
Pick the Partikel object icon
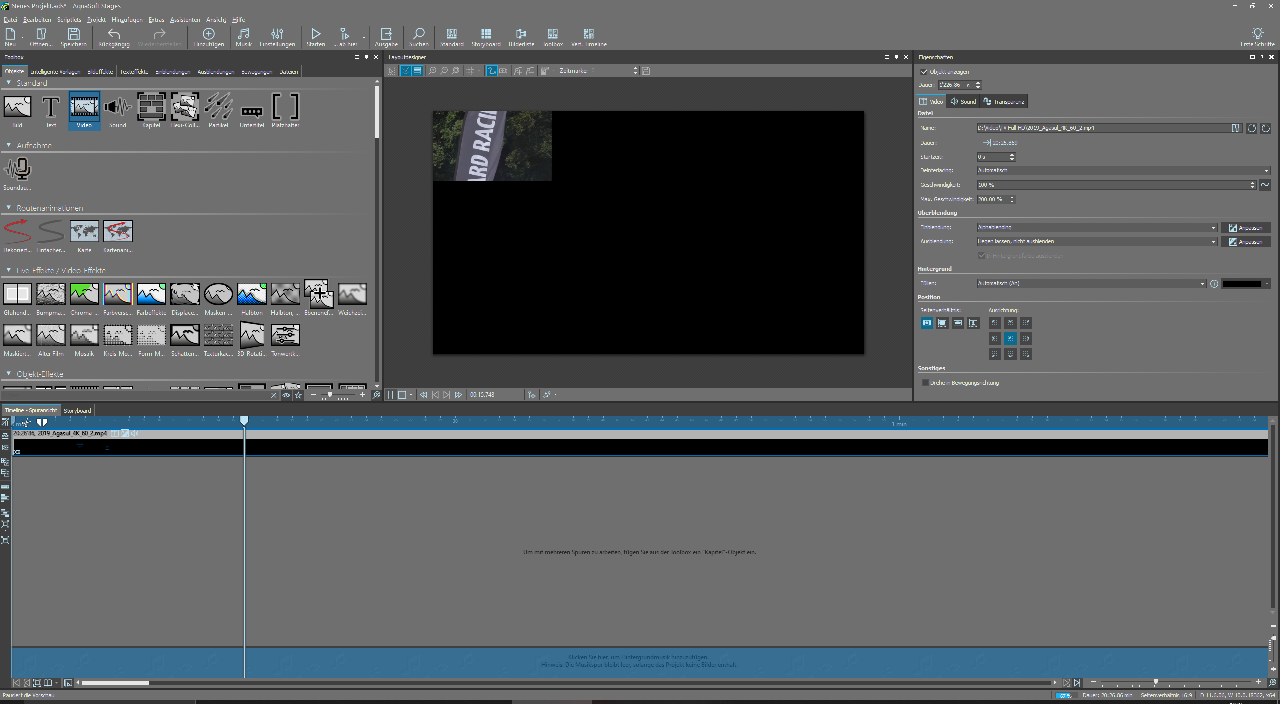(x=219, y=107)
